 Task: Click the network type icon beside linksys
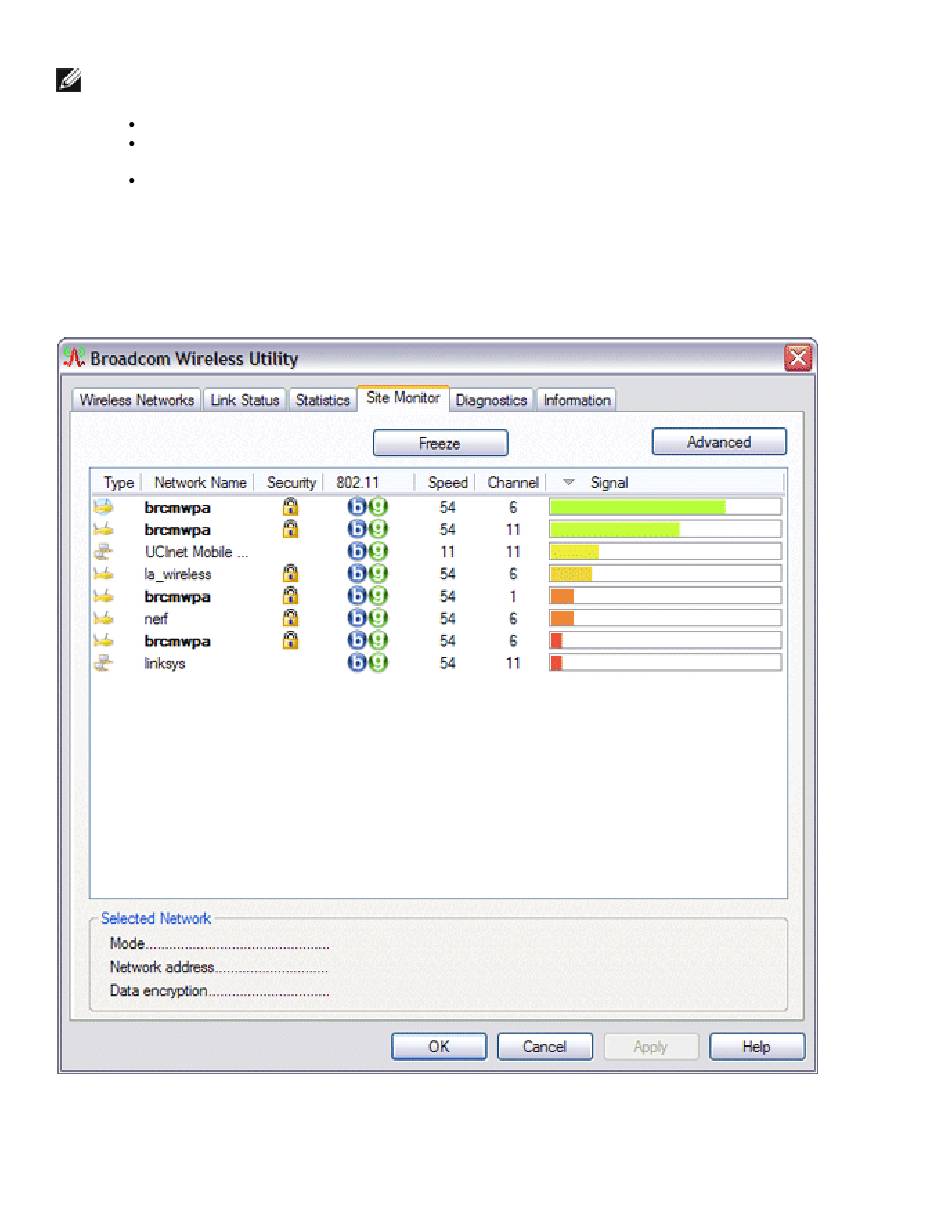tap(102, 663)
